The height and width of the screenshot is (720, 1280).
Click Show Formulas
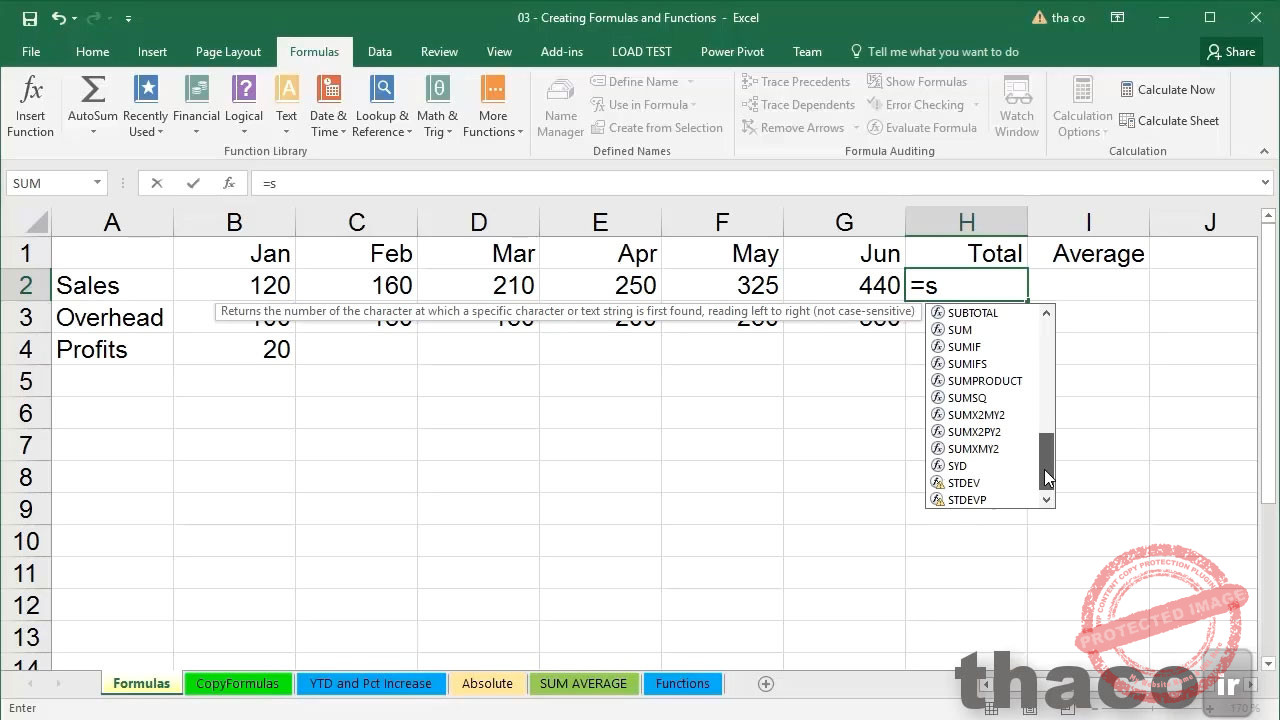tap(917, 82)
